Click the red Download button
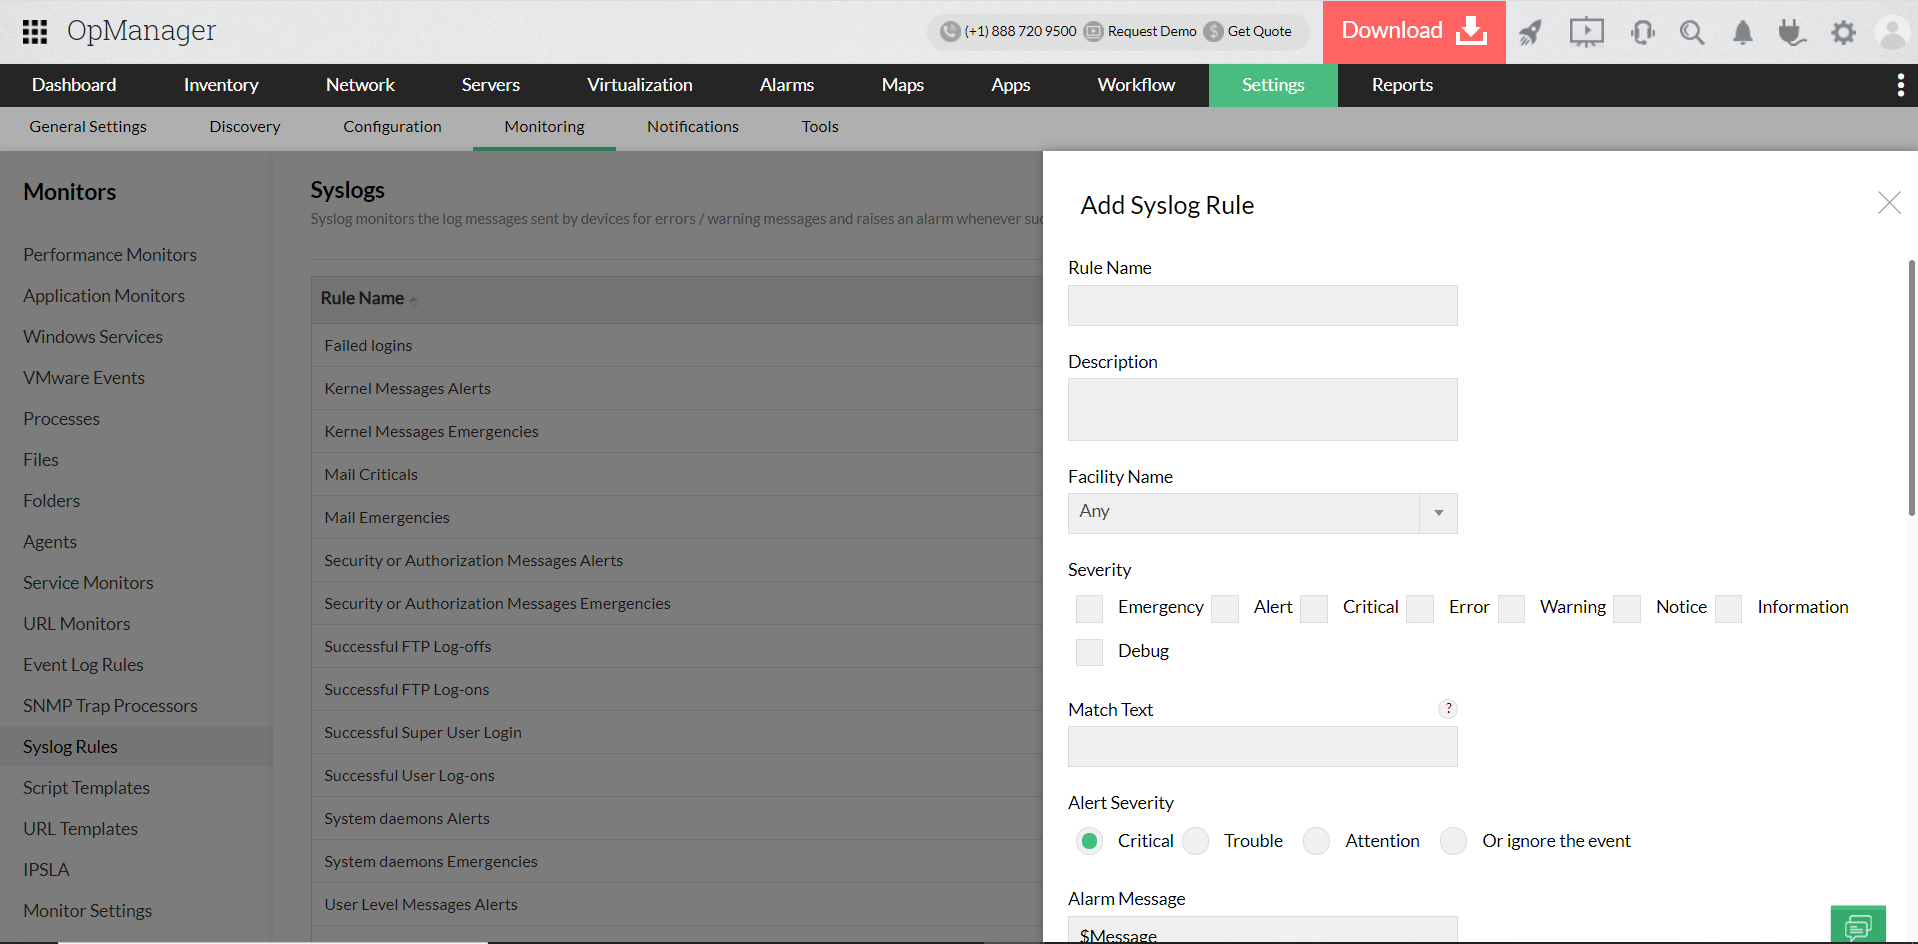Screen dimensions: 1918x944 pos(1414,32)
